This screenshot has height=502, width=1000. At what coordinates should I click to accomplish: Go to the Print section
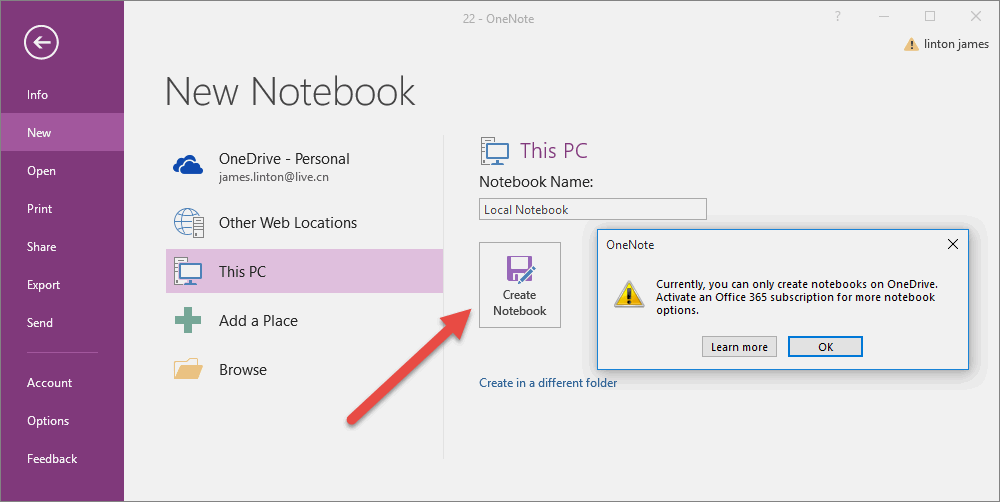(x=40, y=209)
